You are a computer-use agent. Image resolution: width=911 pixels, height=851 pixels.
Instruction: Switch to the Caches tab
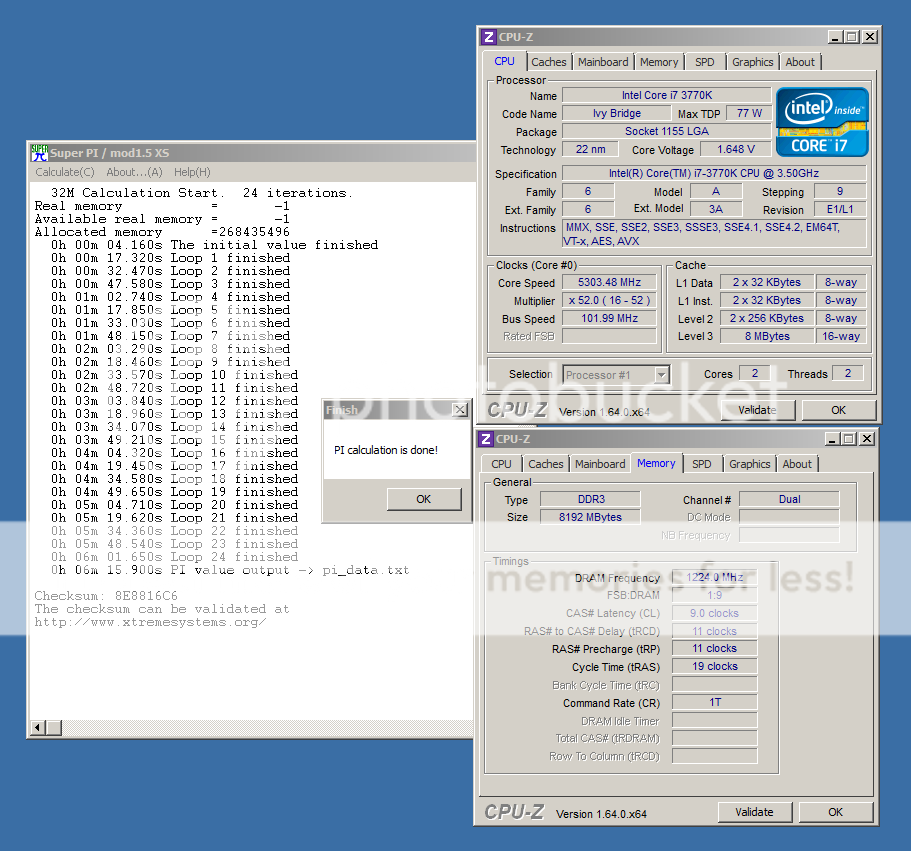[549, 61]
